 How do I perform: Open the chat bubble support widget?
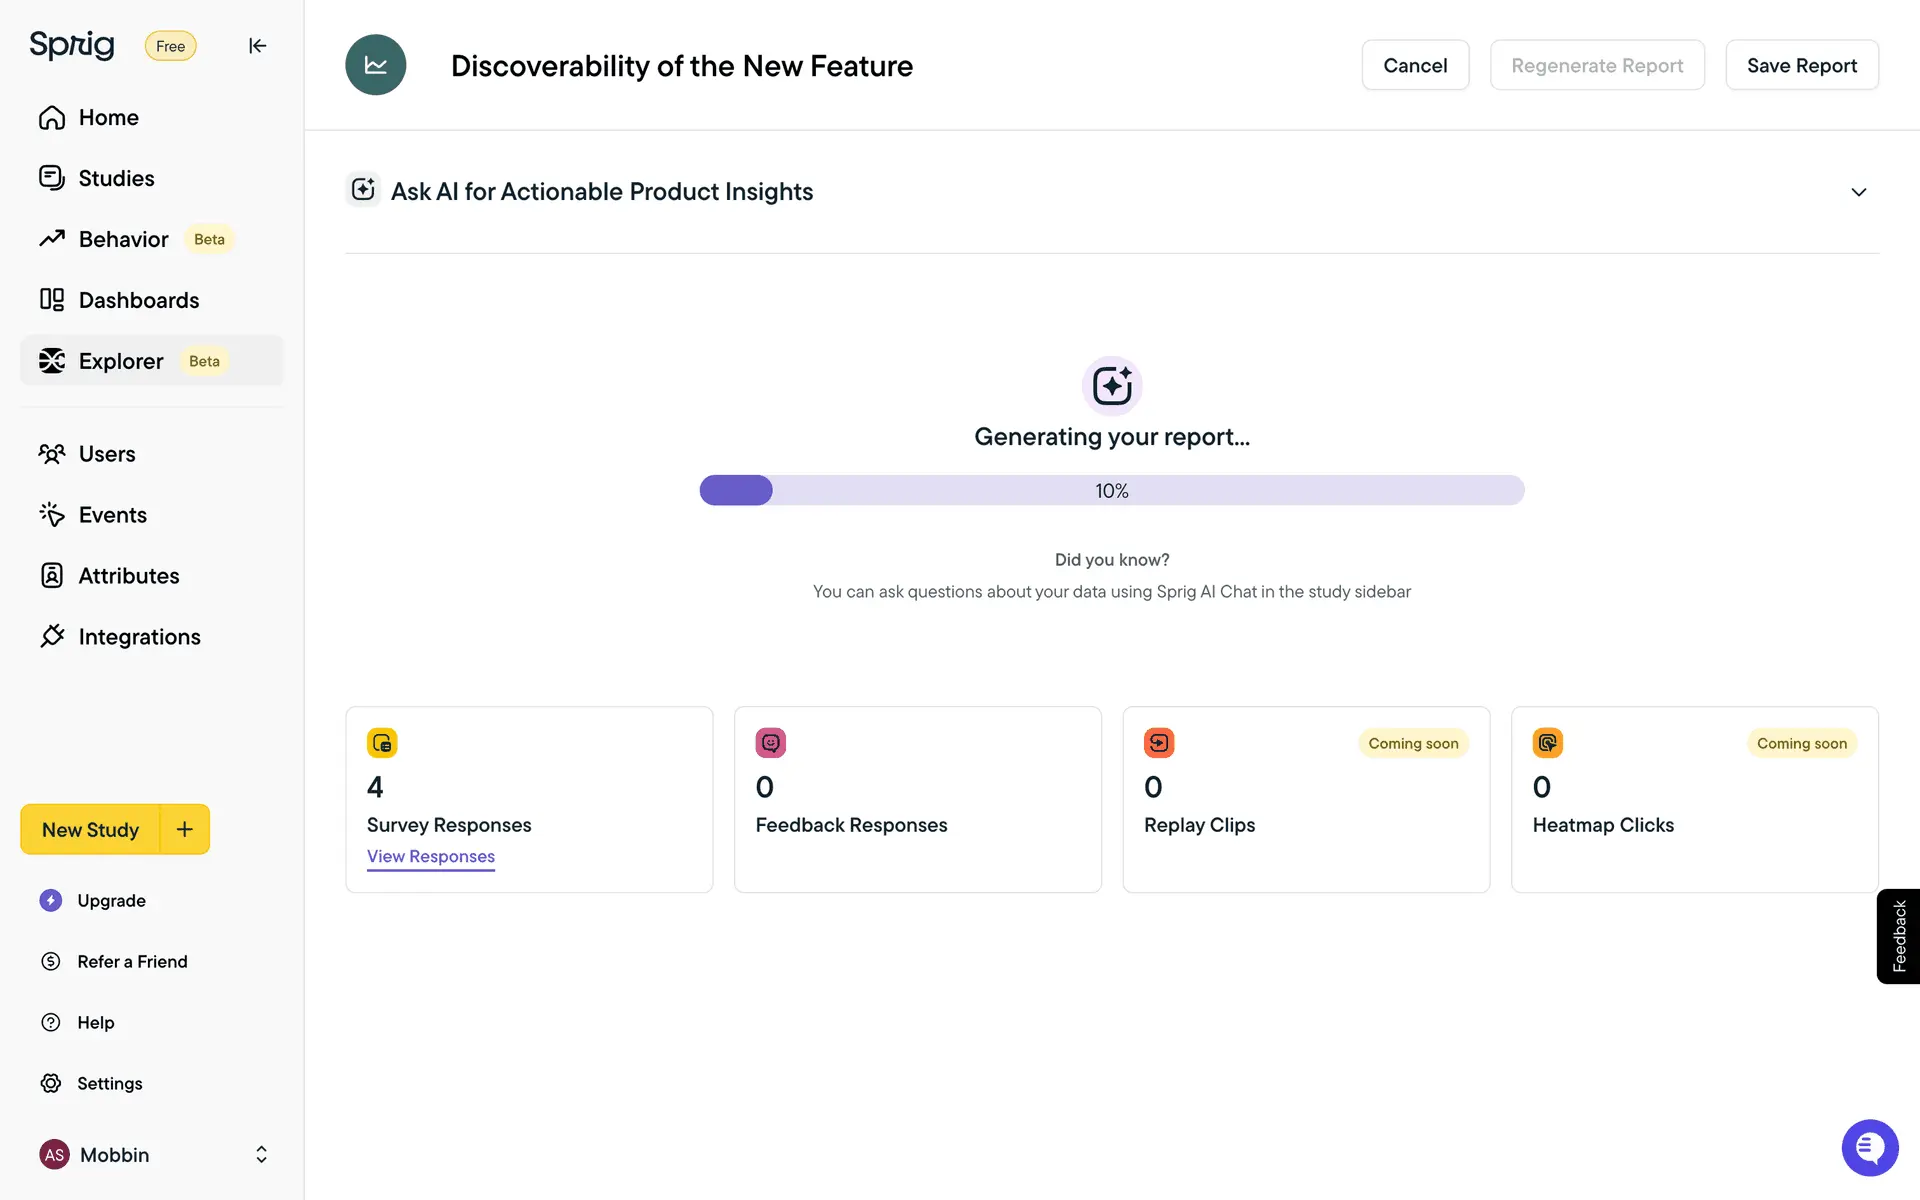click(x=1869, y=1148)
